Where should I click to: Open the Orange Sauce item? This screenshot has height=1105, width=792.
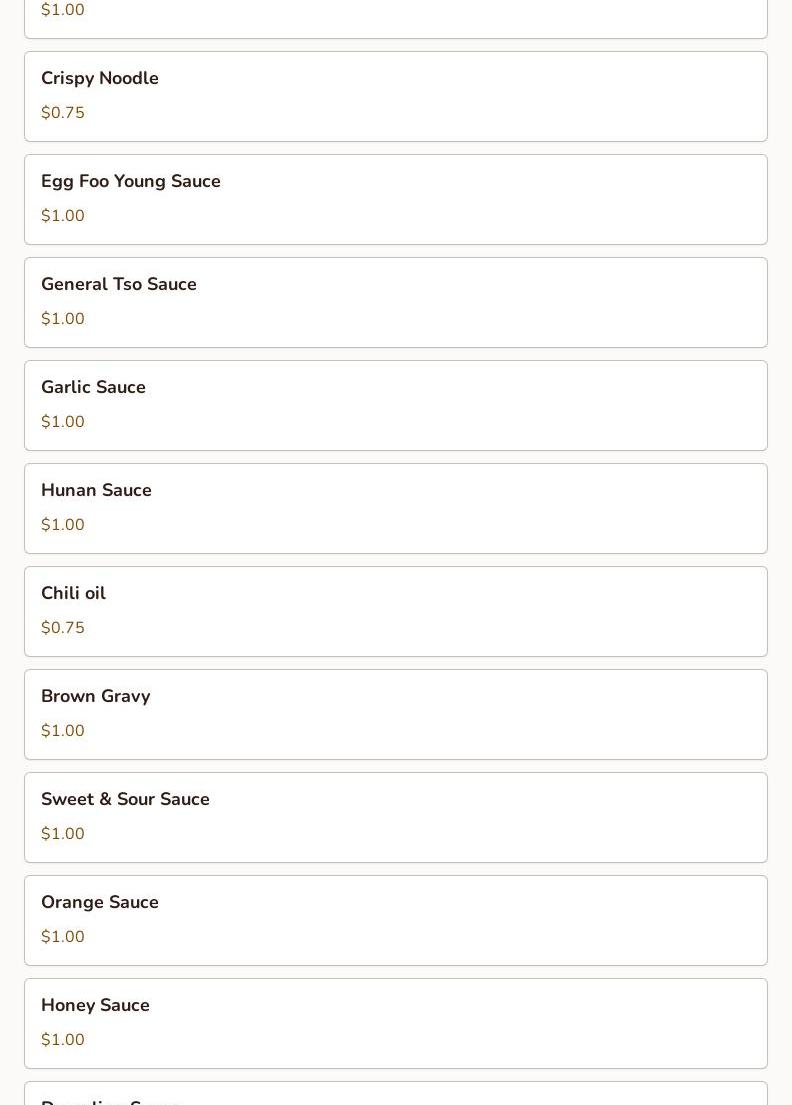(x=395, y=920)
